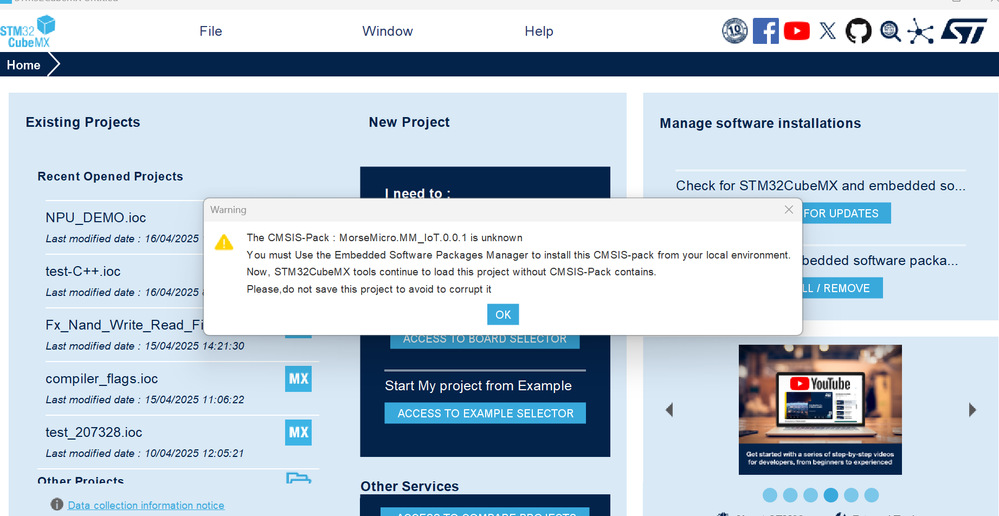Open the X social icon
The image size is (999, 516).
[x=828, y=31]
